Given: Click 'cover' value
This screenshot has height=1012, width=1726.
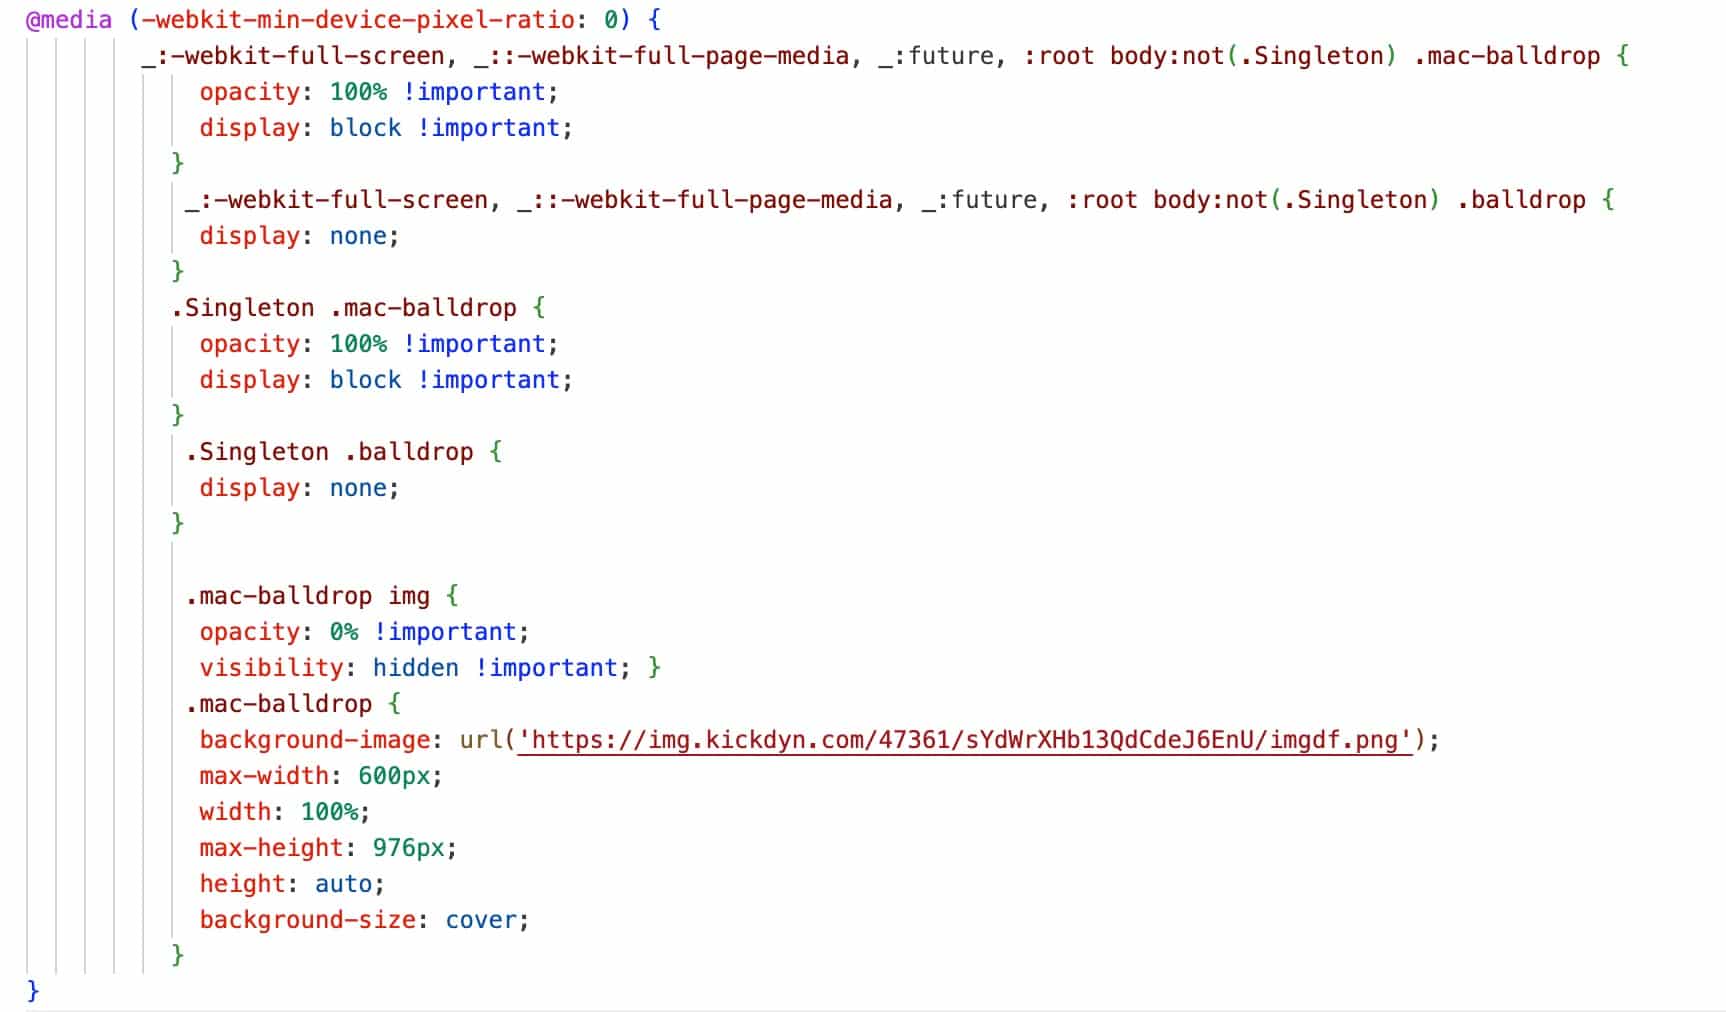Looking at the screenshot, I should pos(481,920).
